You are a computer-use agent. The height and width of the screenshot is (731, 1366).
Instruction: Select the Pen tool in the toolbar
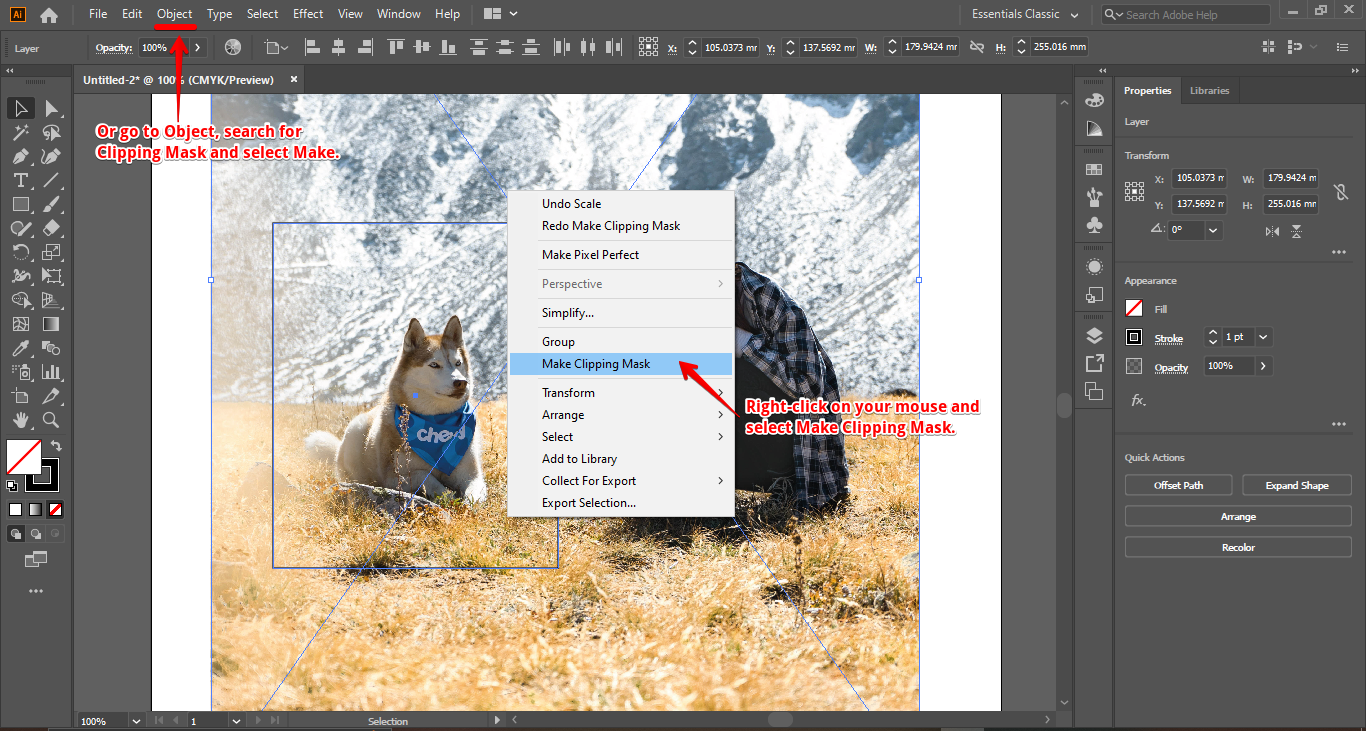tap(20, 156)
